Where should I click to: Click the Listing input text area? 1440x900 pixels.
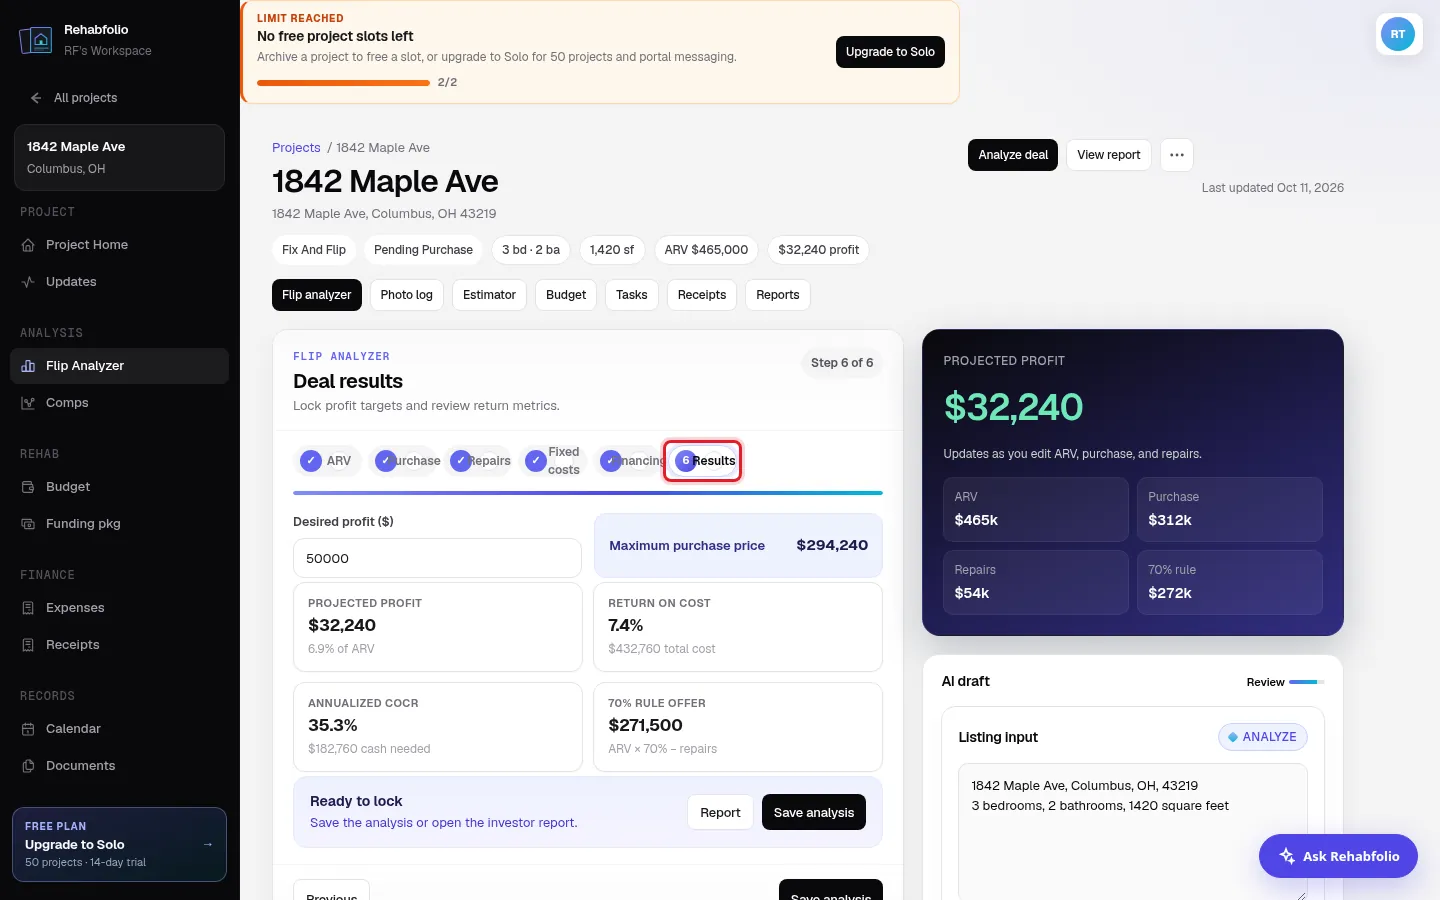pyautogui.click(x=1133, y=832)
